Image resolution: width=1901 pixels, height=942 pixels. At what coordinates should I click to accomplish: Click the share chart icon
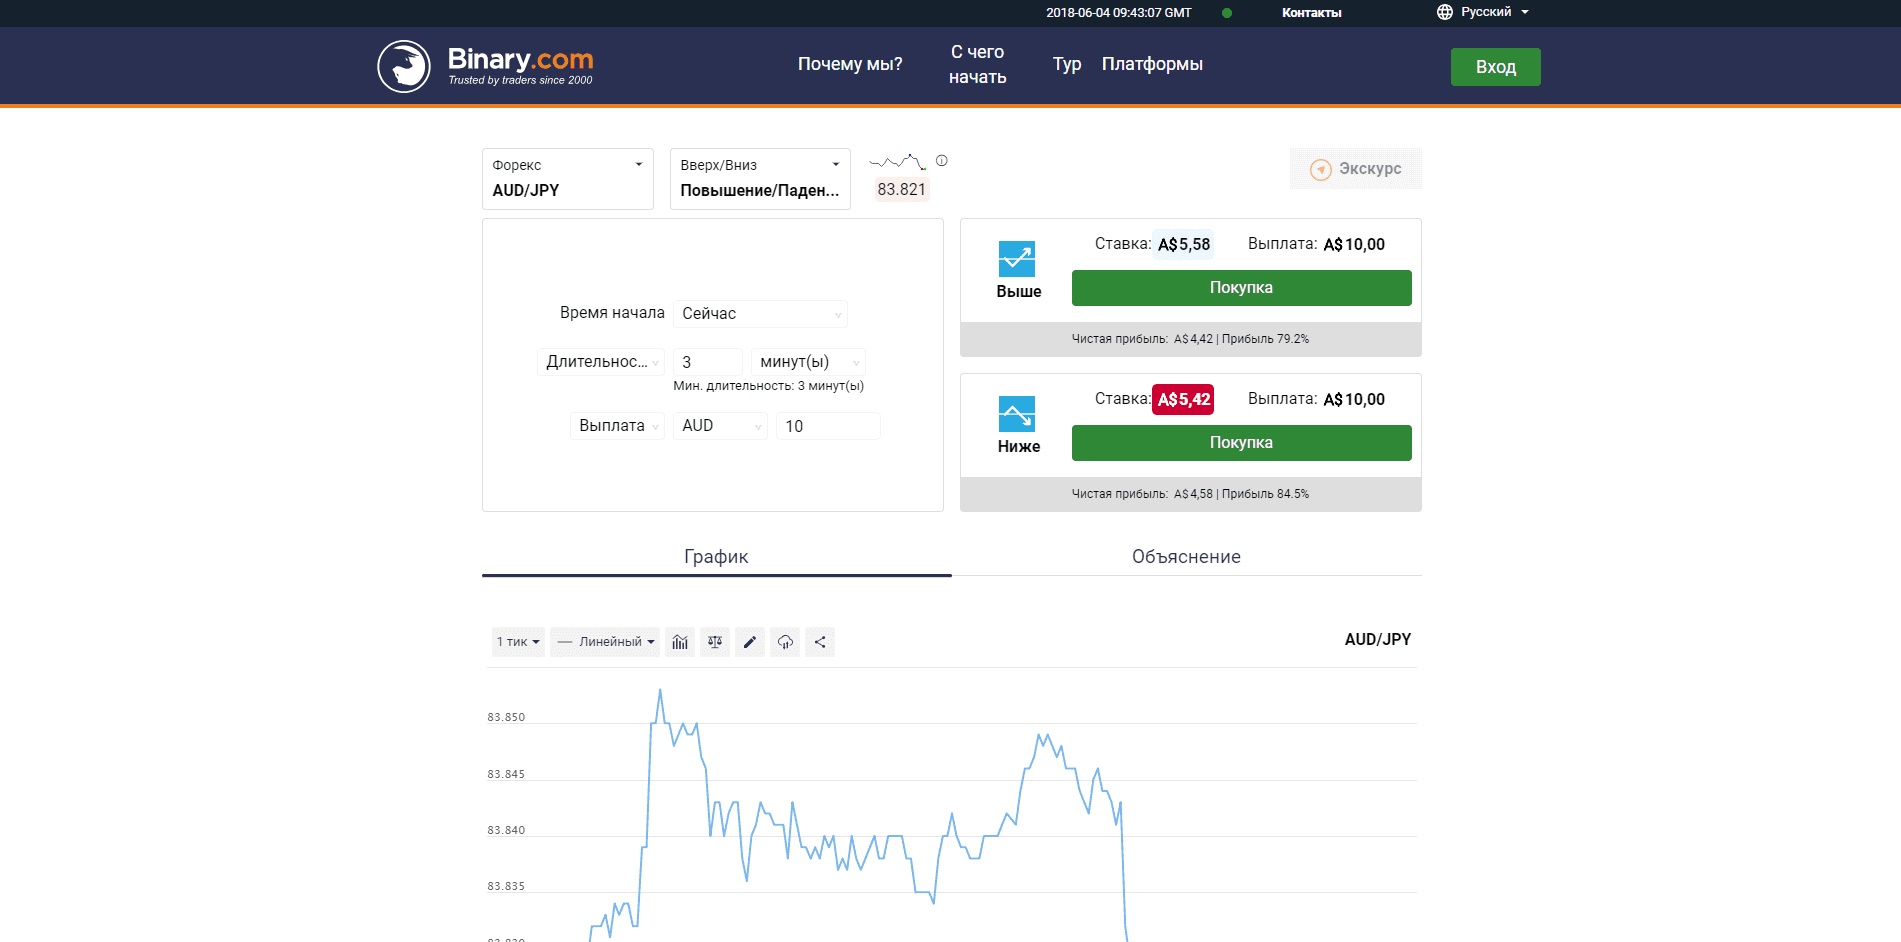click(820, 642)
